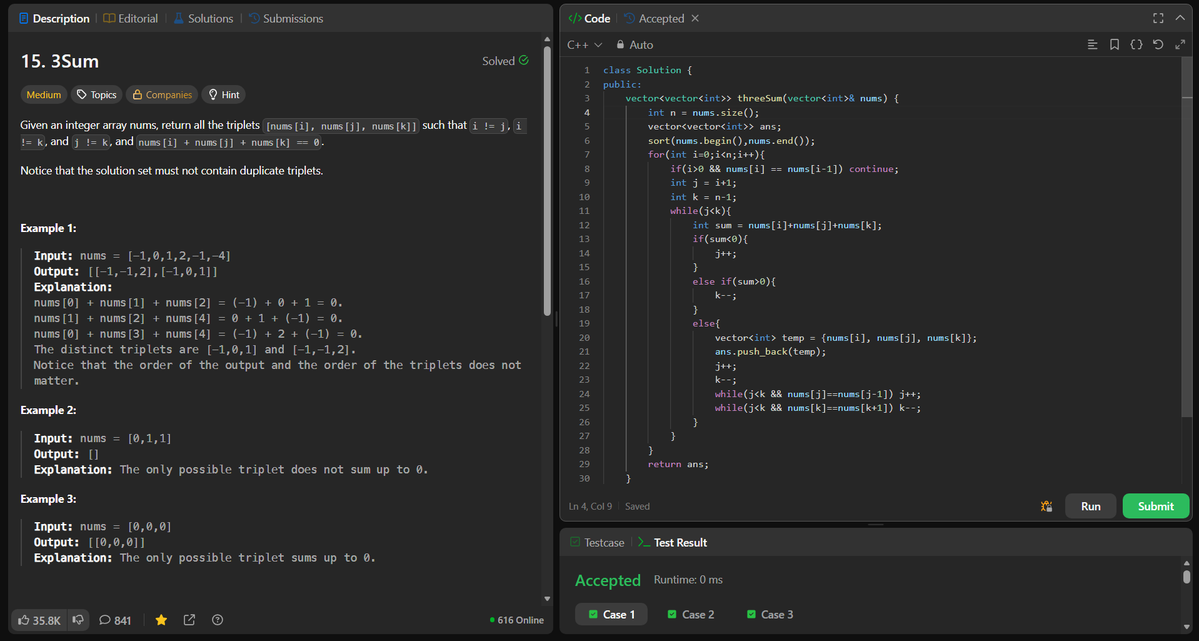Open the 841 comments

tap(115, 620)
